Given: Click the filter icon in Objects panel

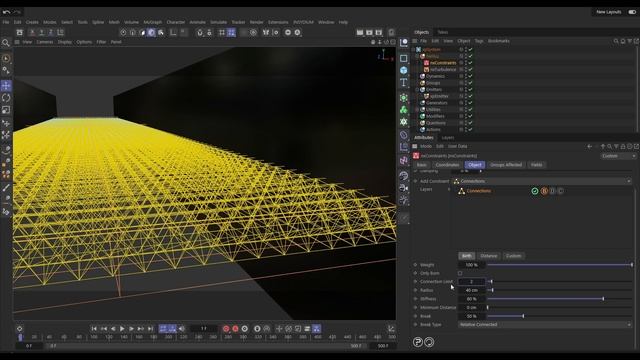Looking at the screenshot, I should tap(629, 41).
